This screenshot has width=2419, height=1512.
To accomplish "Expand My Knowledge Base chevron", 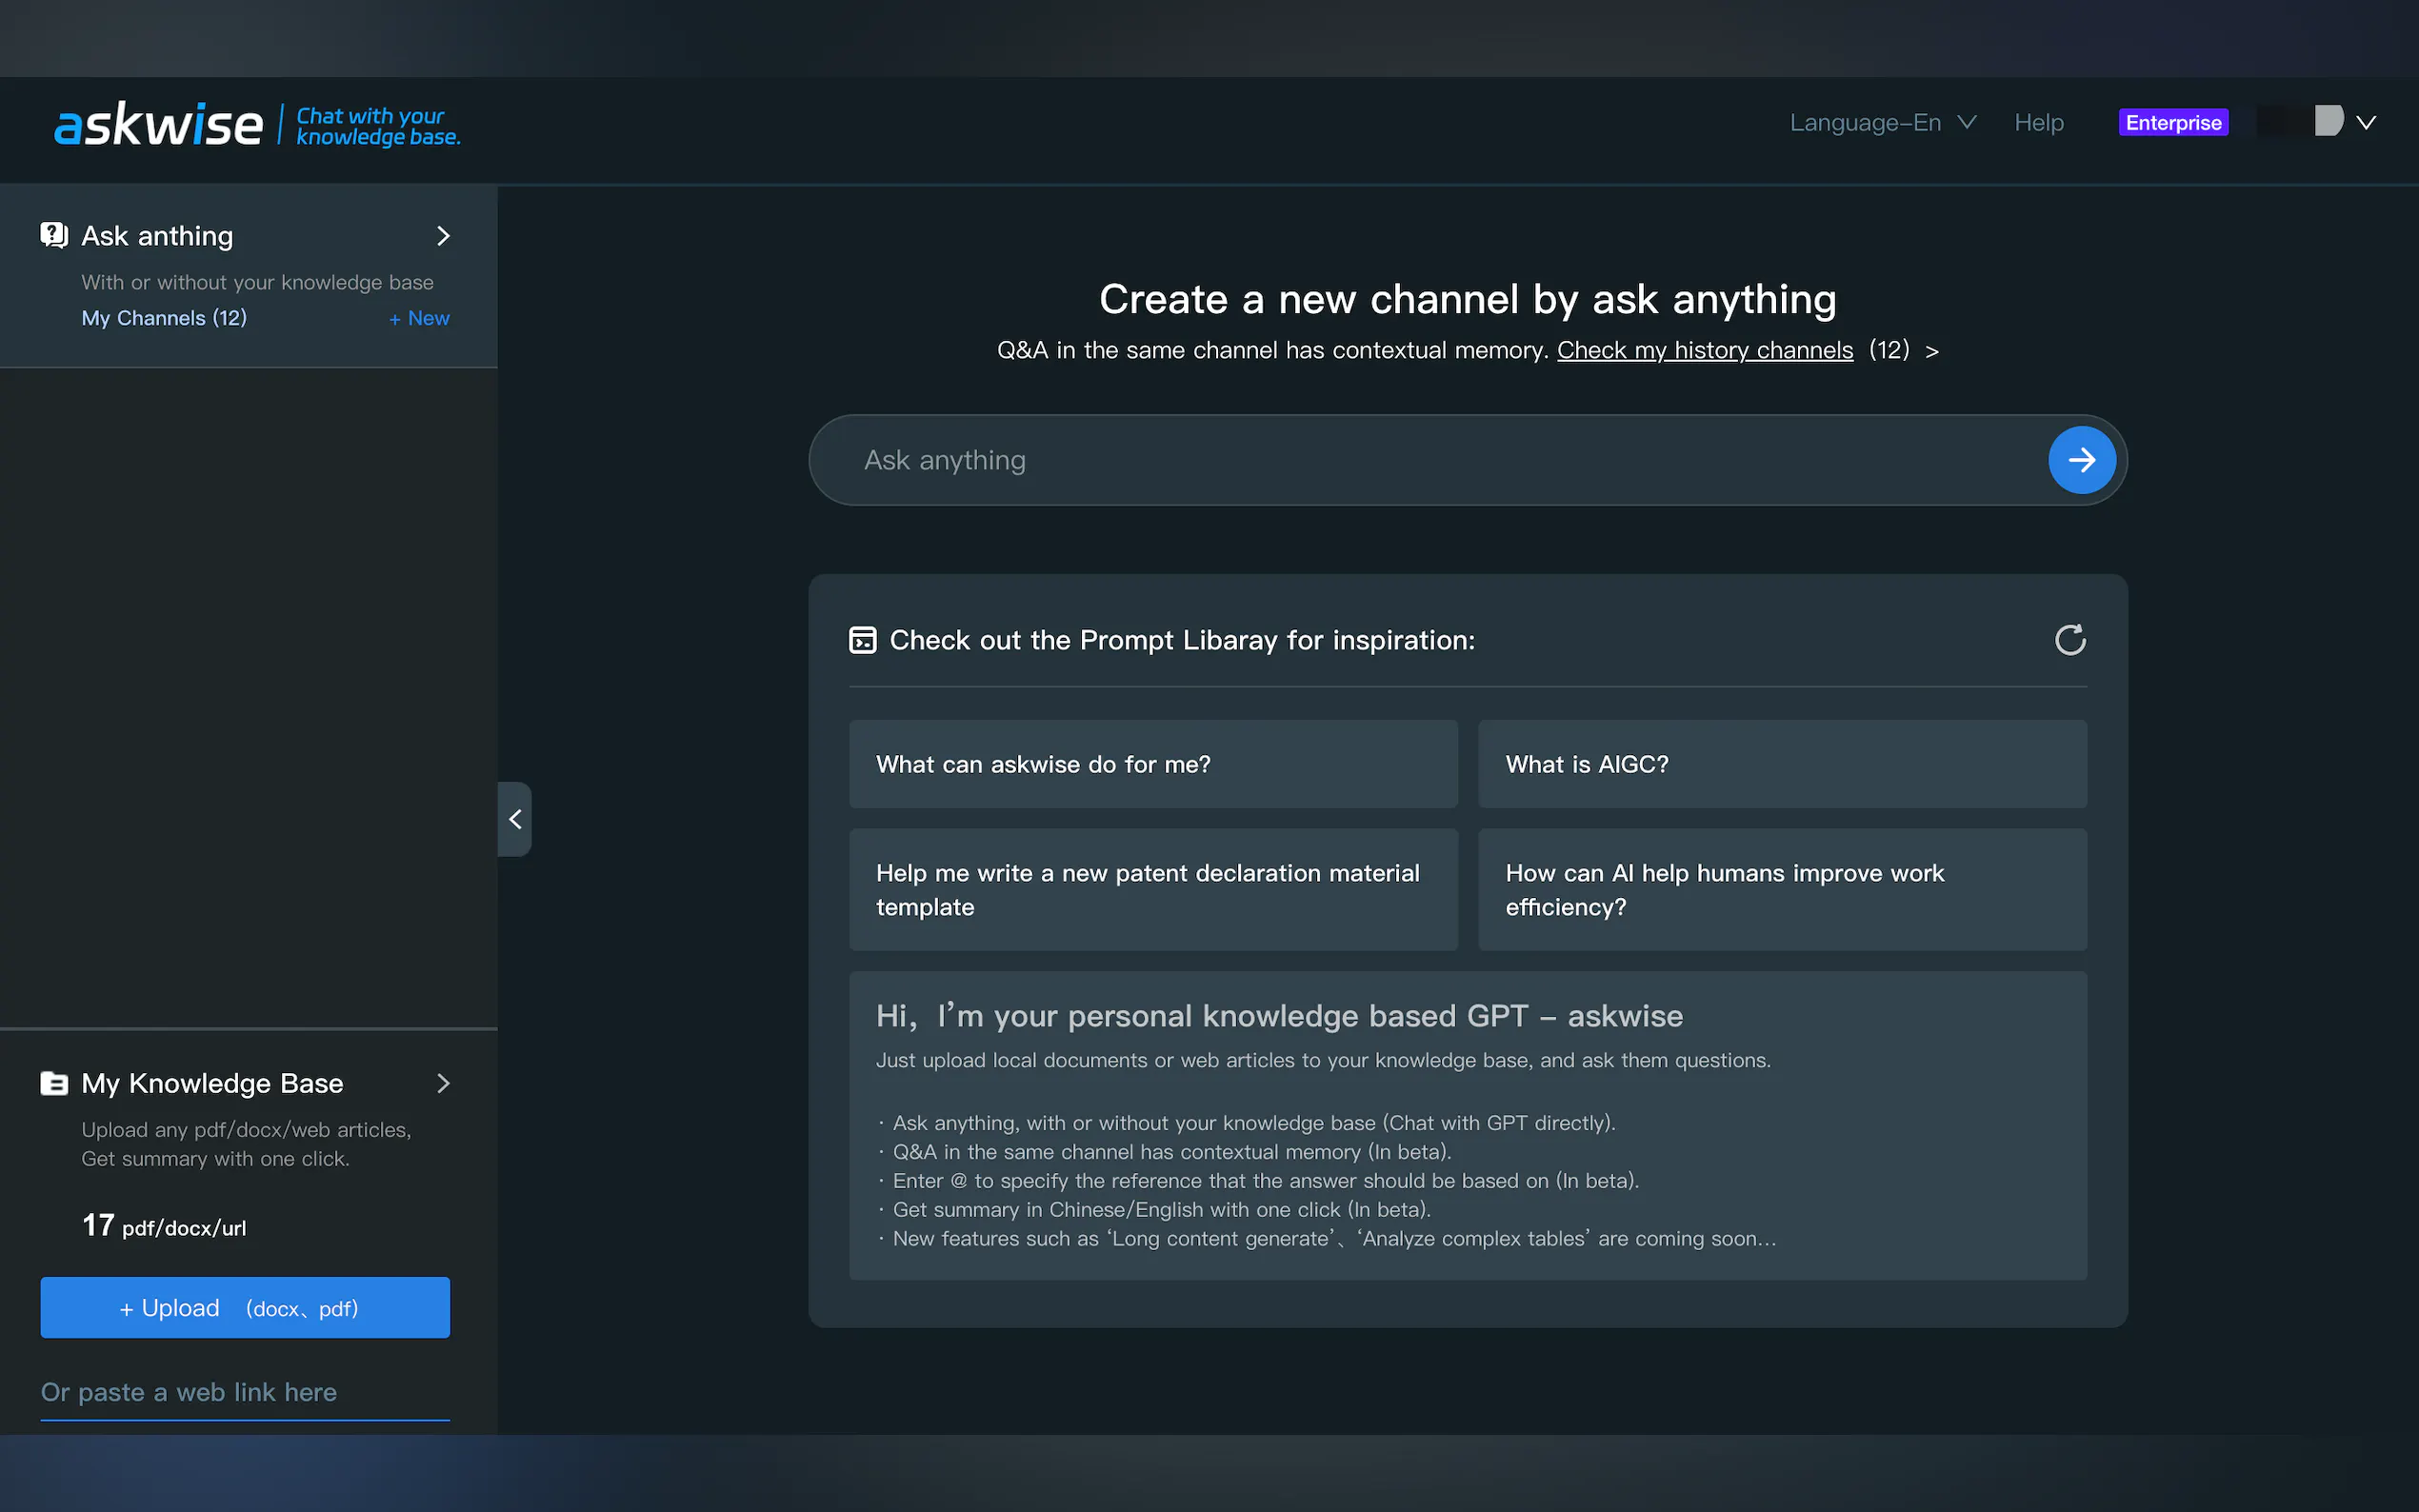I will coord(443,1083).
